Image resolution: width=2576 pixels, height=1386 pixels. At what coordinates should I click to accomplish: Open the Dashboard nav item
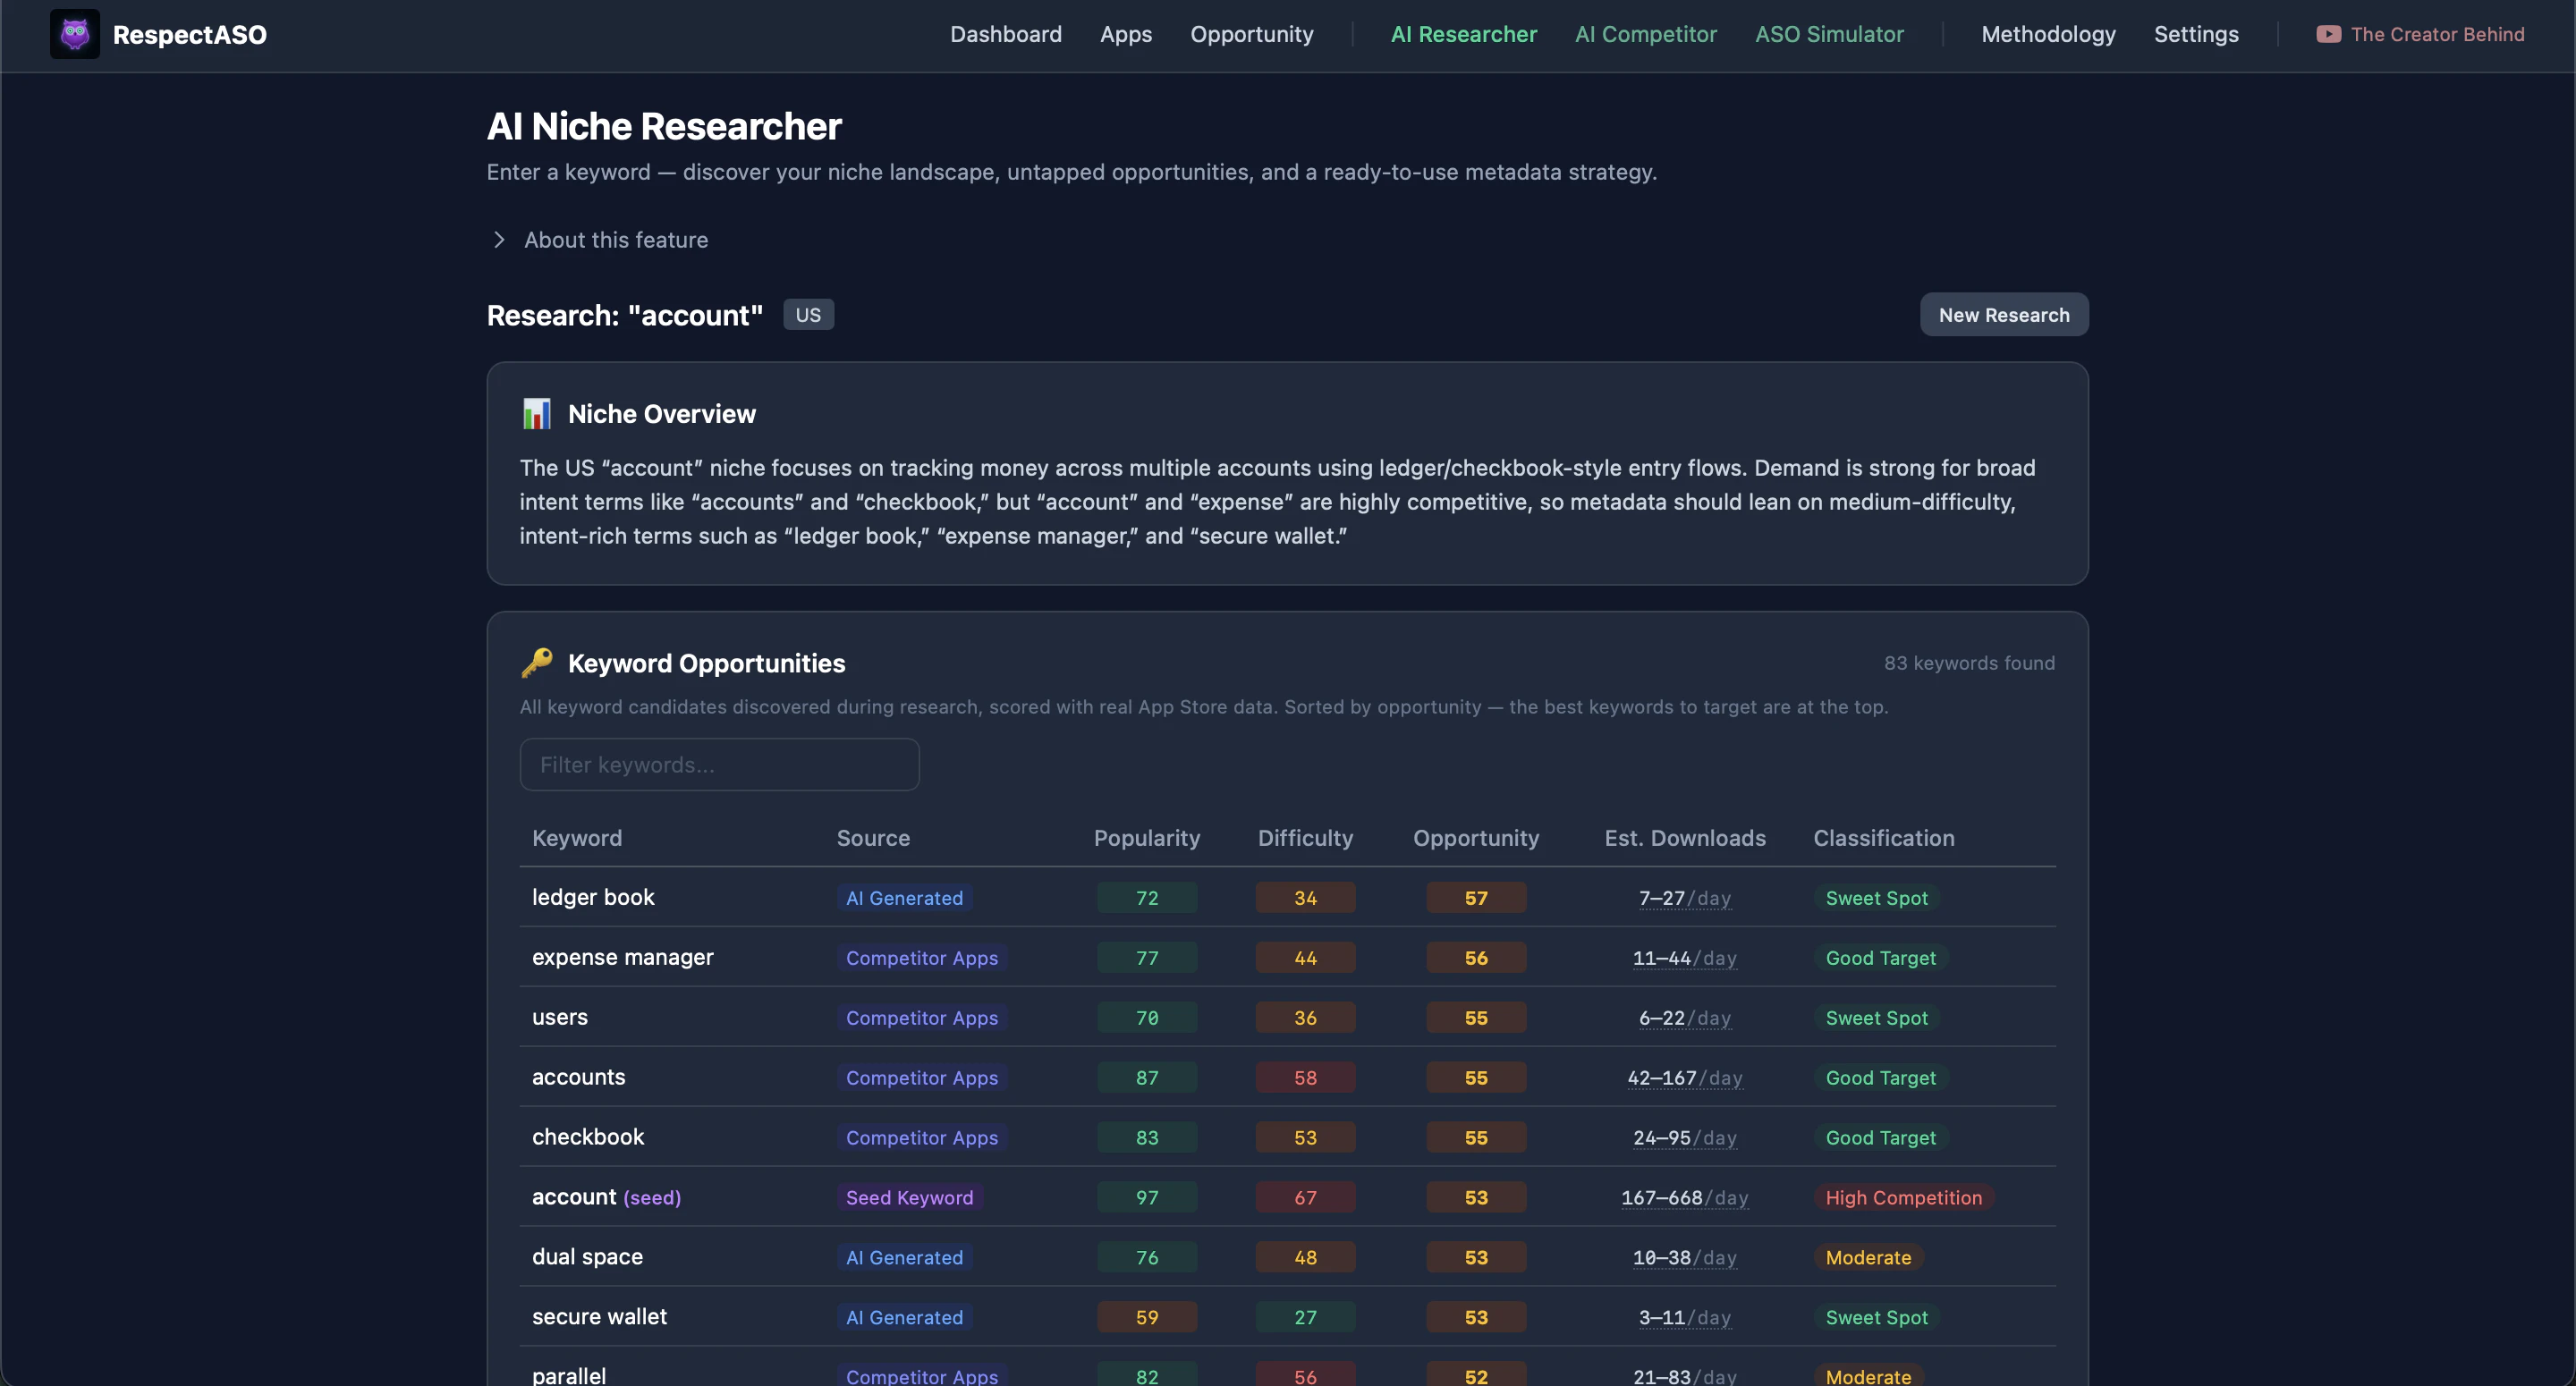coord(1005,35)
